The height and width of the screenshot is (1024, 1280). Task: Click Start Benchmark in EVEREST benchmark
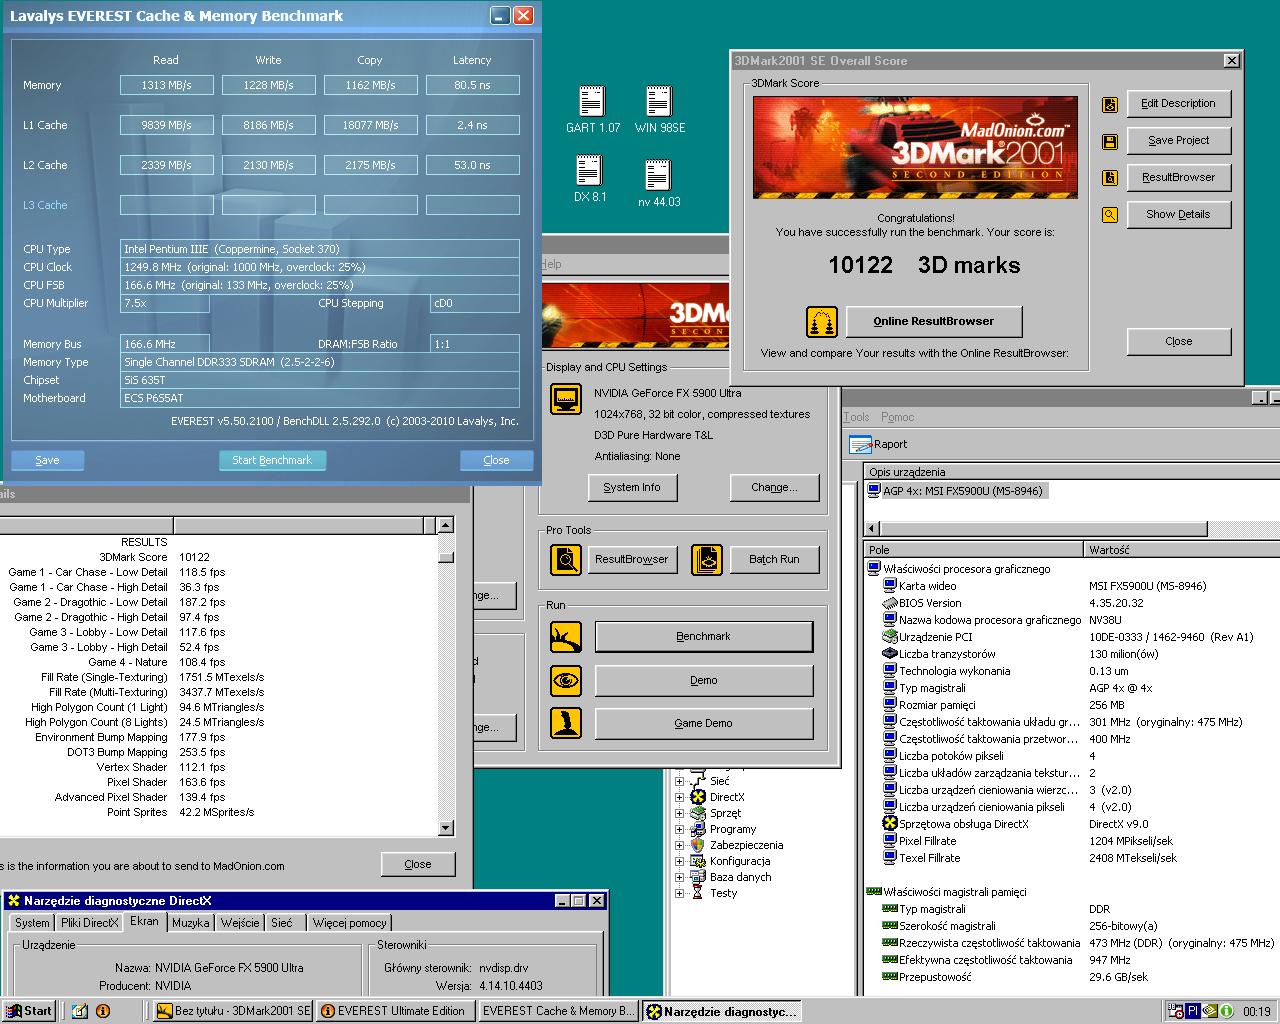tap(272, 460)
